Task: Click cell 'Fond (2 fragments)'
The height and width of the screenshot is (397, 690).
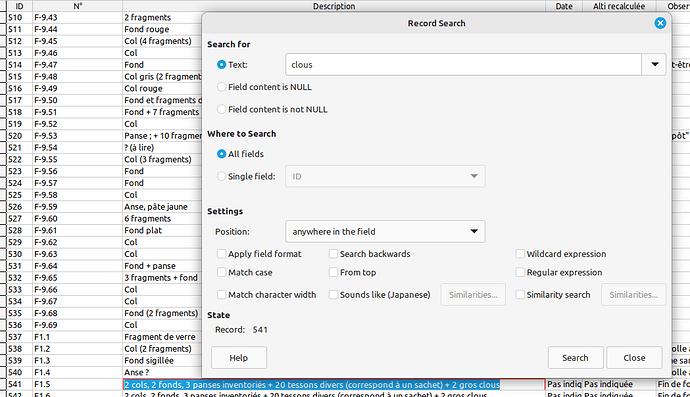Action: 162,313
